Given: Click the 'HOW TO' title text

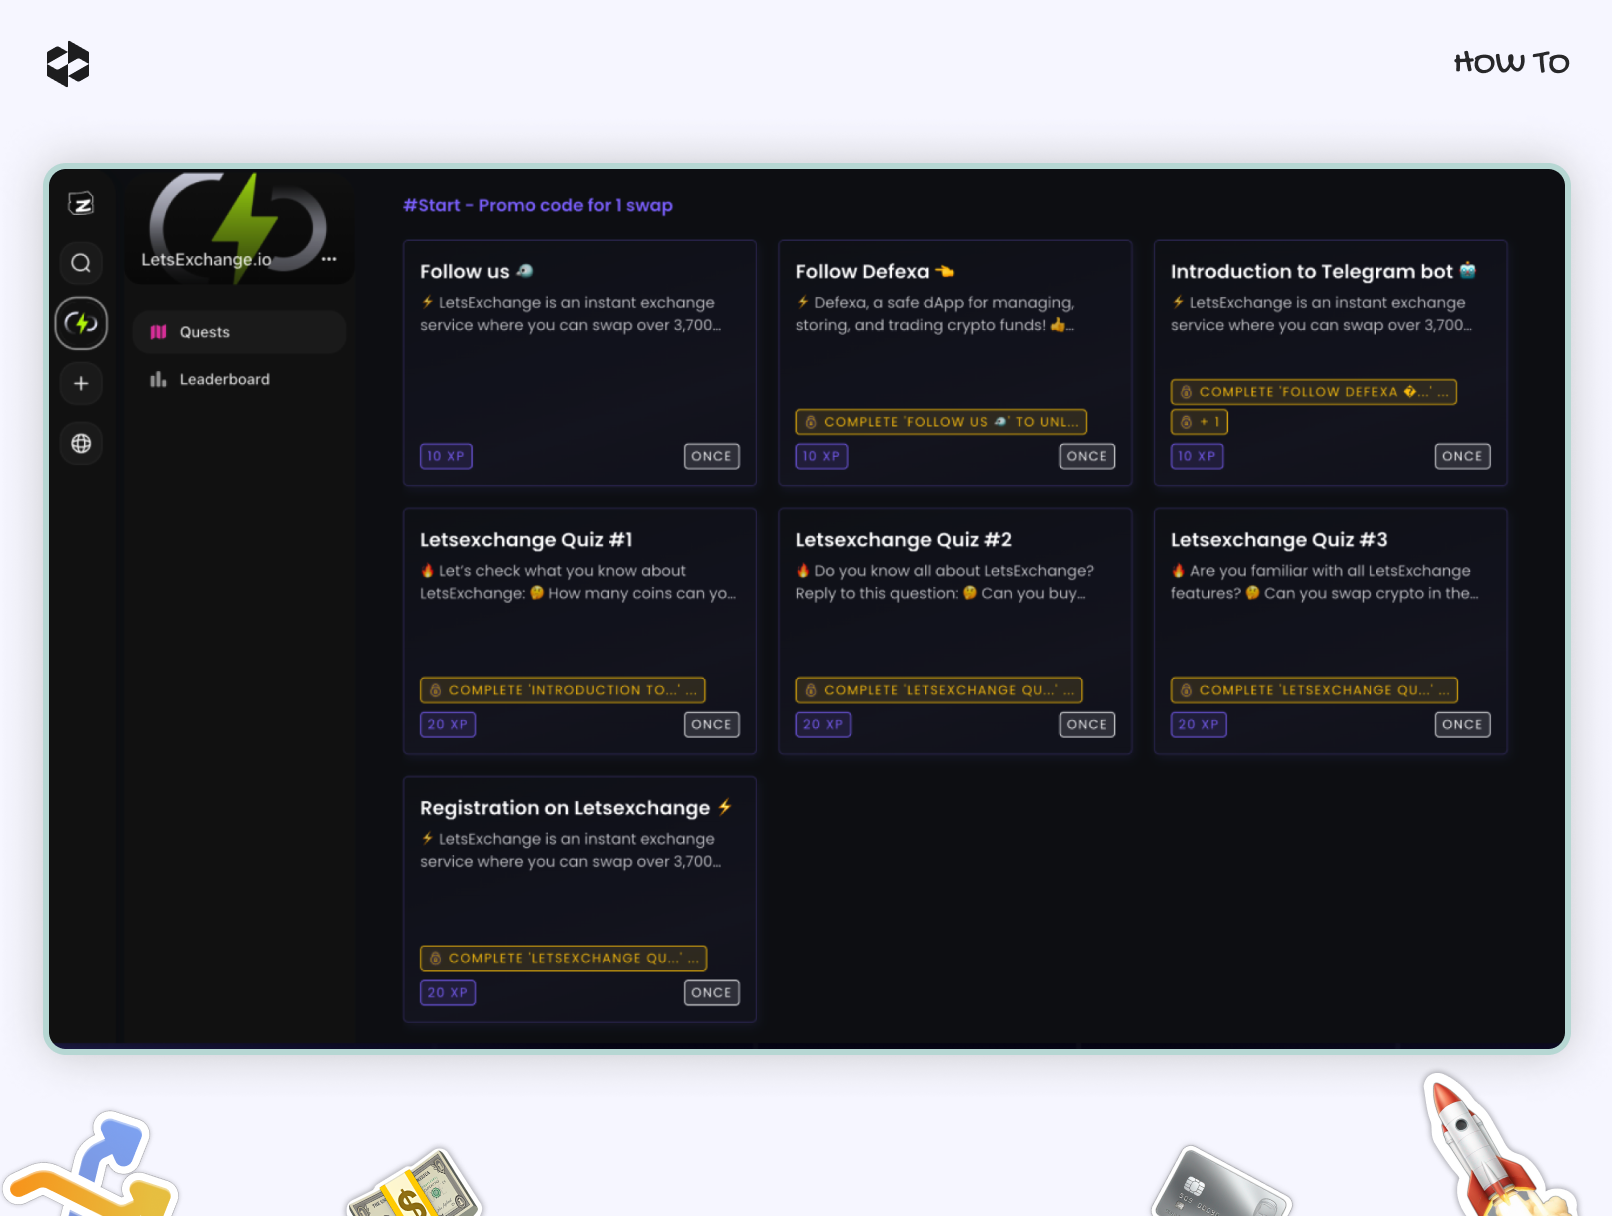Looking at the screenshot, I should coord(1511,63).
